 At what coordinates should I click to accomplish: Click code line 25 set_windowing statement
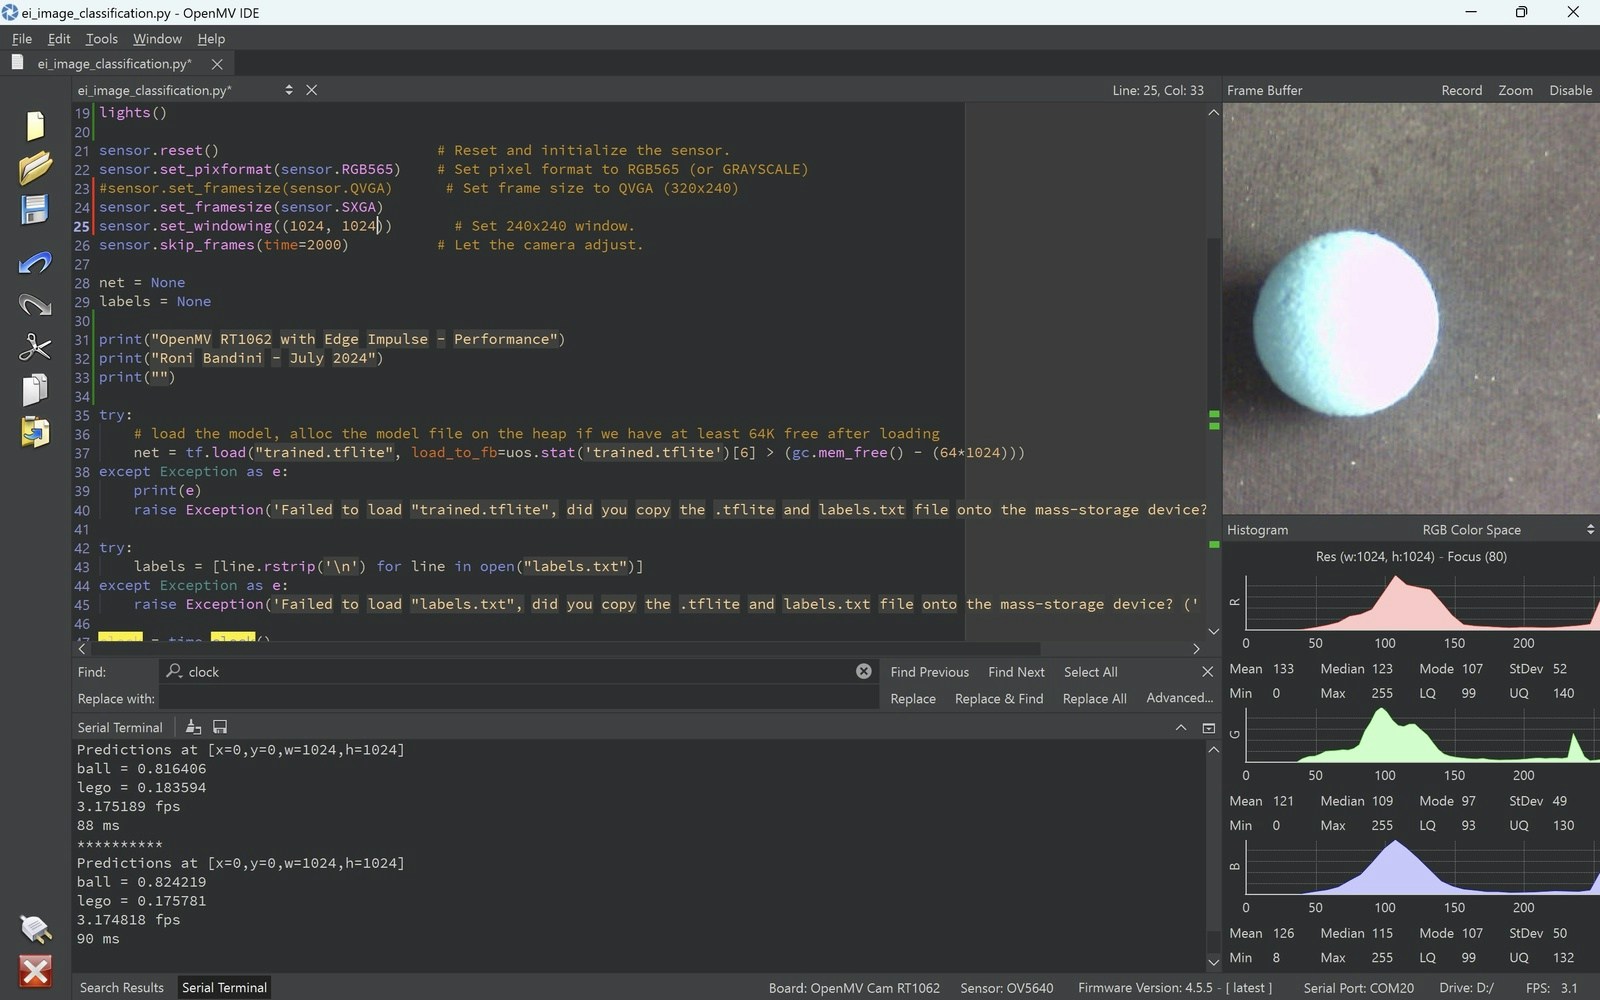245,226
